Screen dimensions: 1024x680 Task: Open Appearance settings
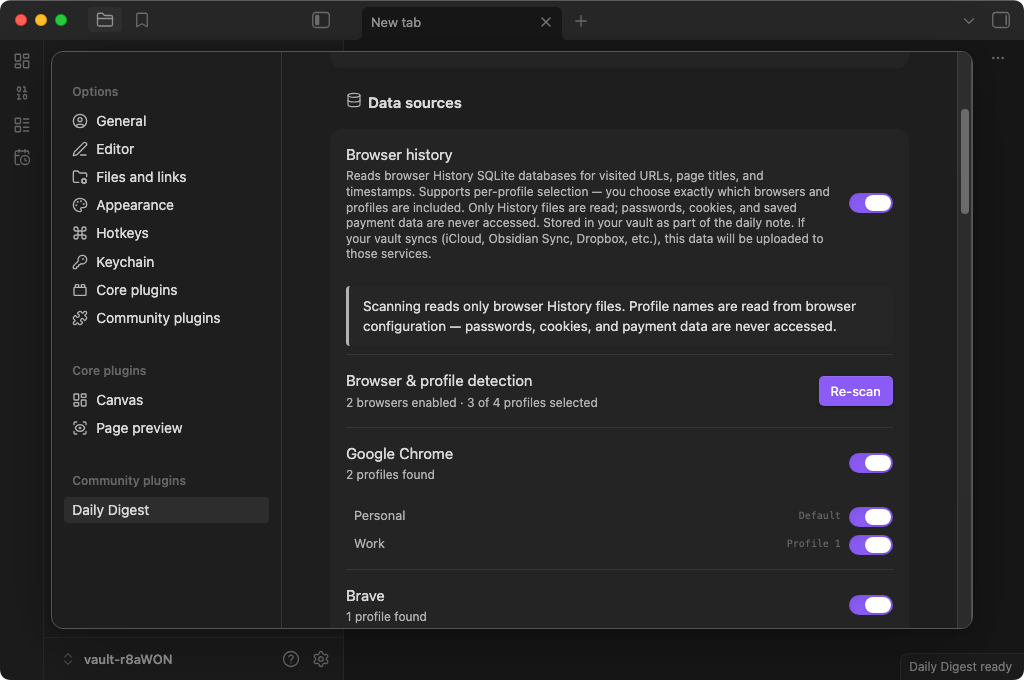pyautogui.click(x=167, y=205)
